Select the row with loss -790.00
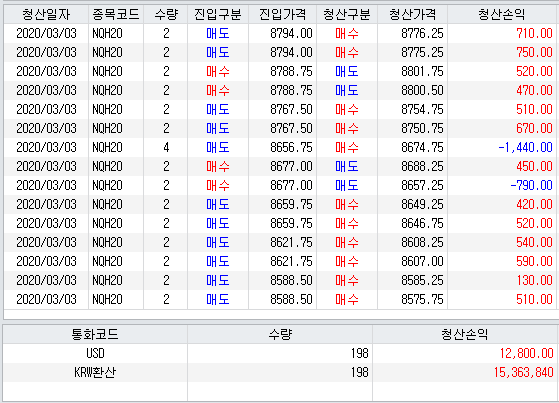Image resolution: width=559 pixels, height=403 pixels. (280, 185)
